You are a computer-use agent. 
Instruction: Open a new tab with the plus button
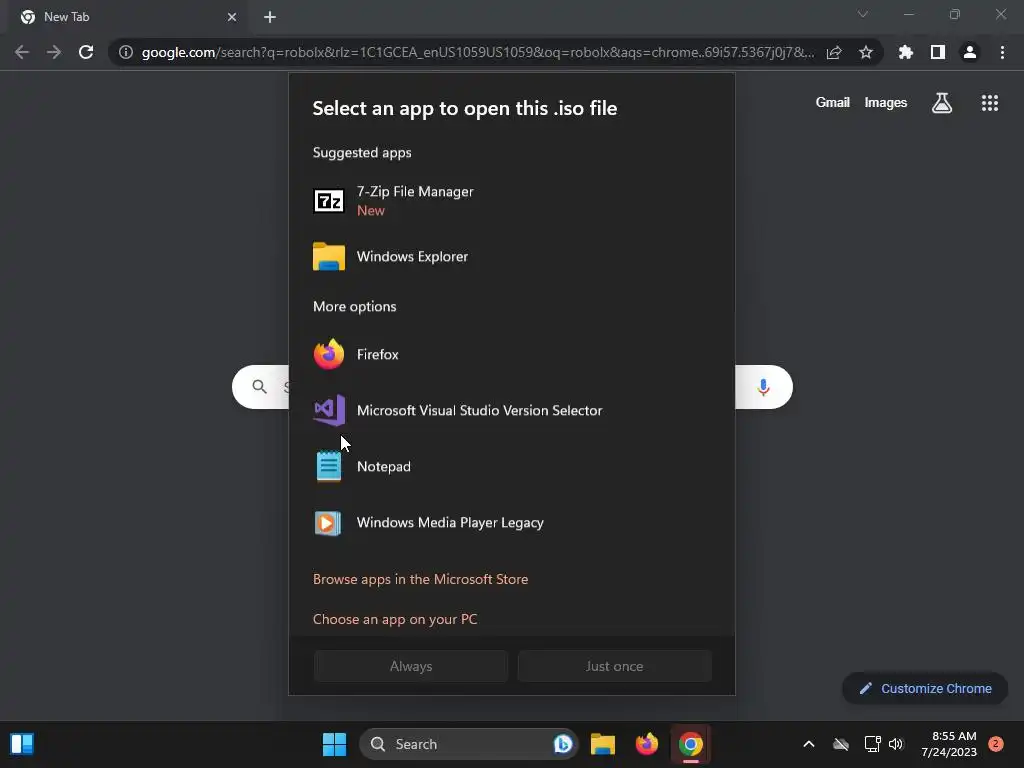[x=270, y=17]
